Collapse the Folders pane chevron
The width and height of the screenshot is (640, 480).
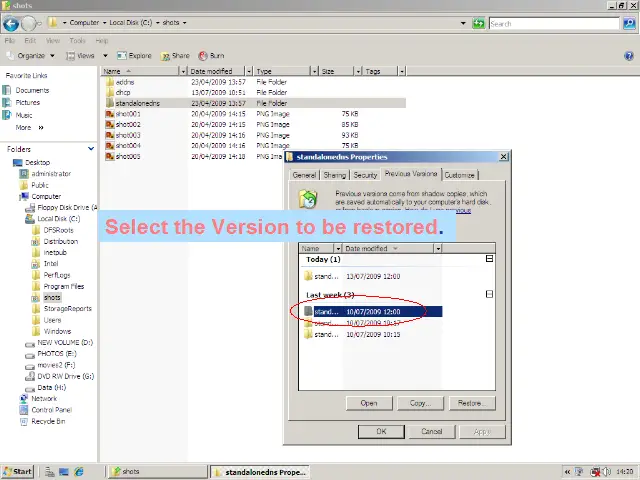click(91, 149)
